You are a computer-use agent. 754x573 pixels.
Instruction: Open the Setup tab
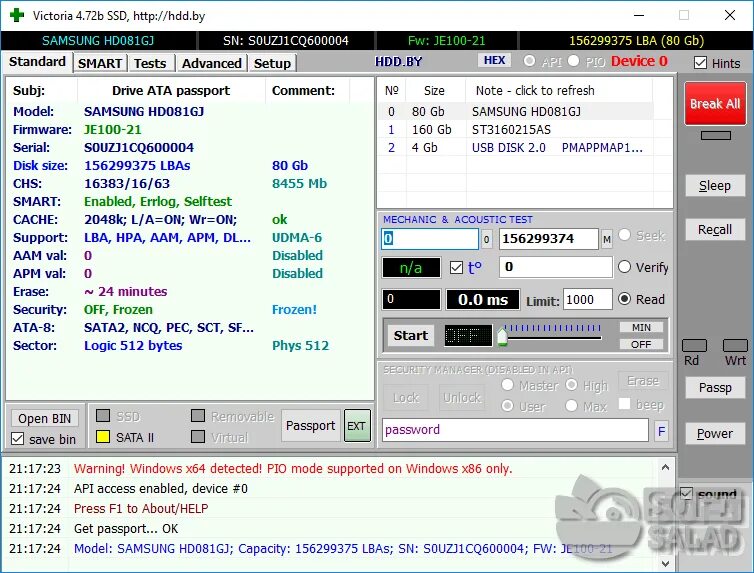[x=272, y=63]
